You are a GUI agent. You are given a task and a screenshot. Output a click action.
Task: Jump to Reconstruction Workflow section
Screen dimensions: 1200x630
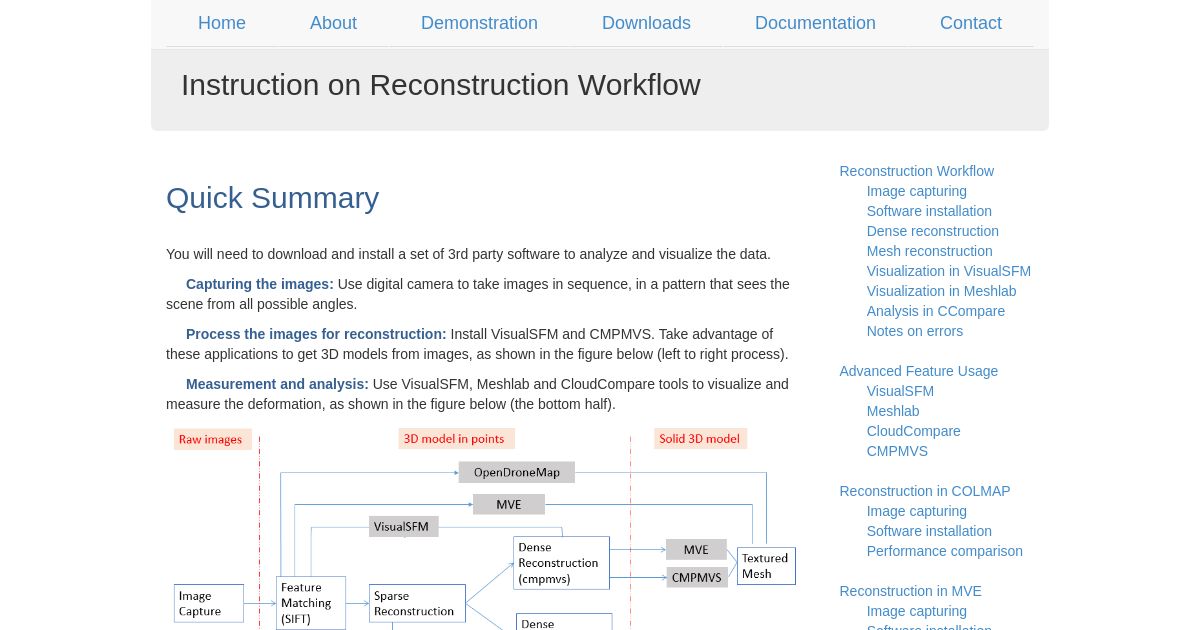pos(917,171)
